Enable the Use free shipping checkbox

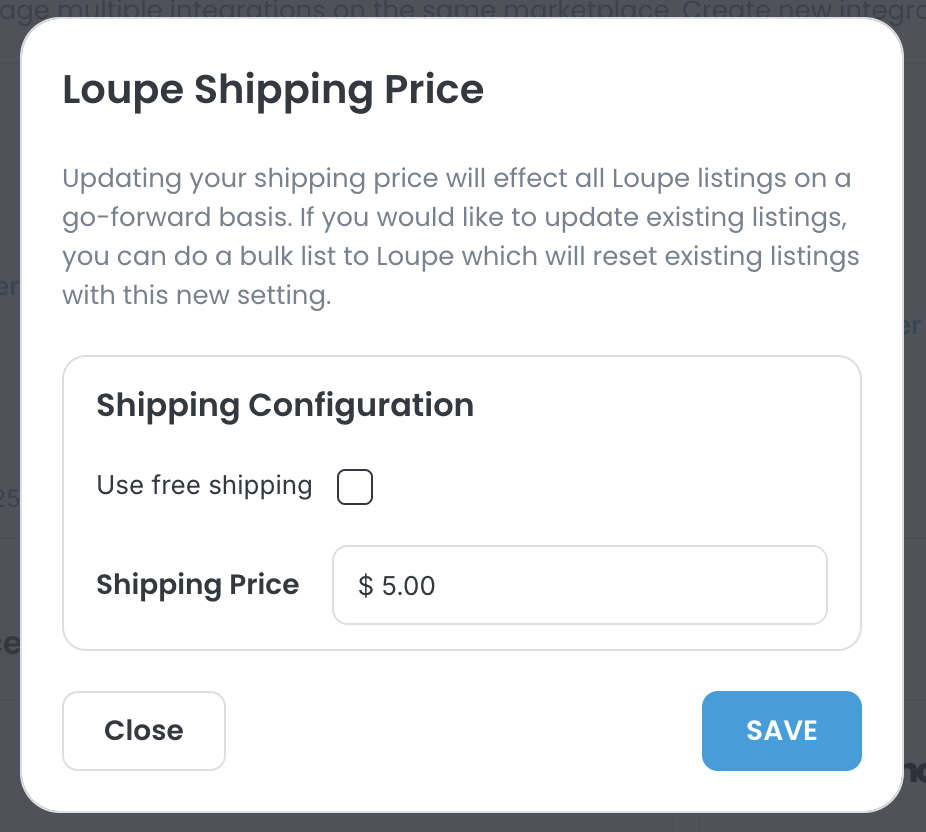click(355, 488)
